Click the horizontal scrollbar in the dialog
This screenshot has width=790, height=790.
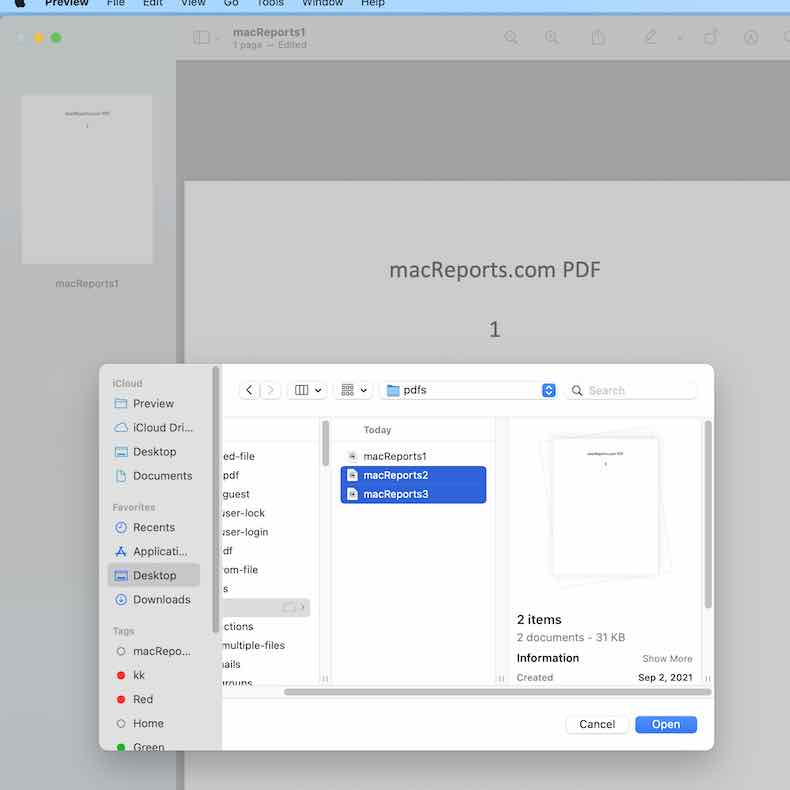[x=497, y=692]
